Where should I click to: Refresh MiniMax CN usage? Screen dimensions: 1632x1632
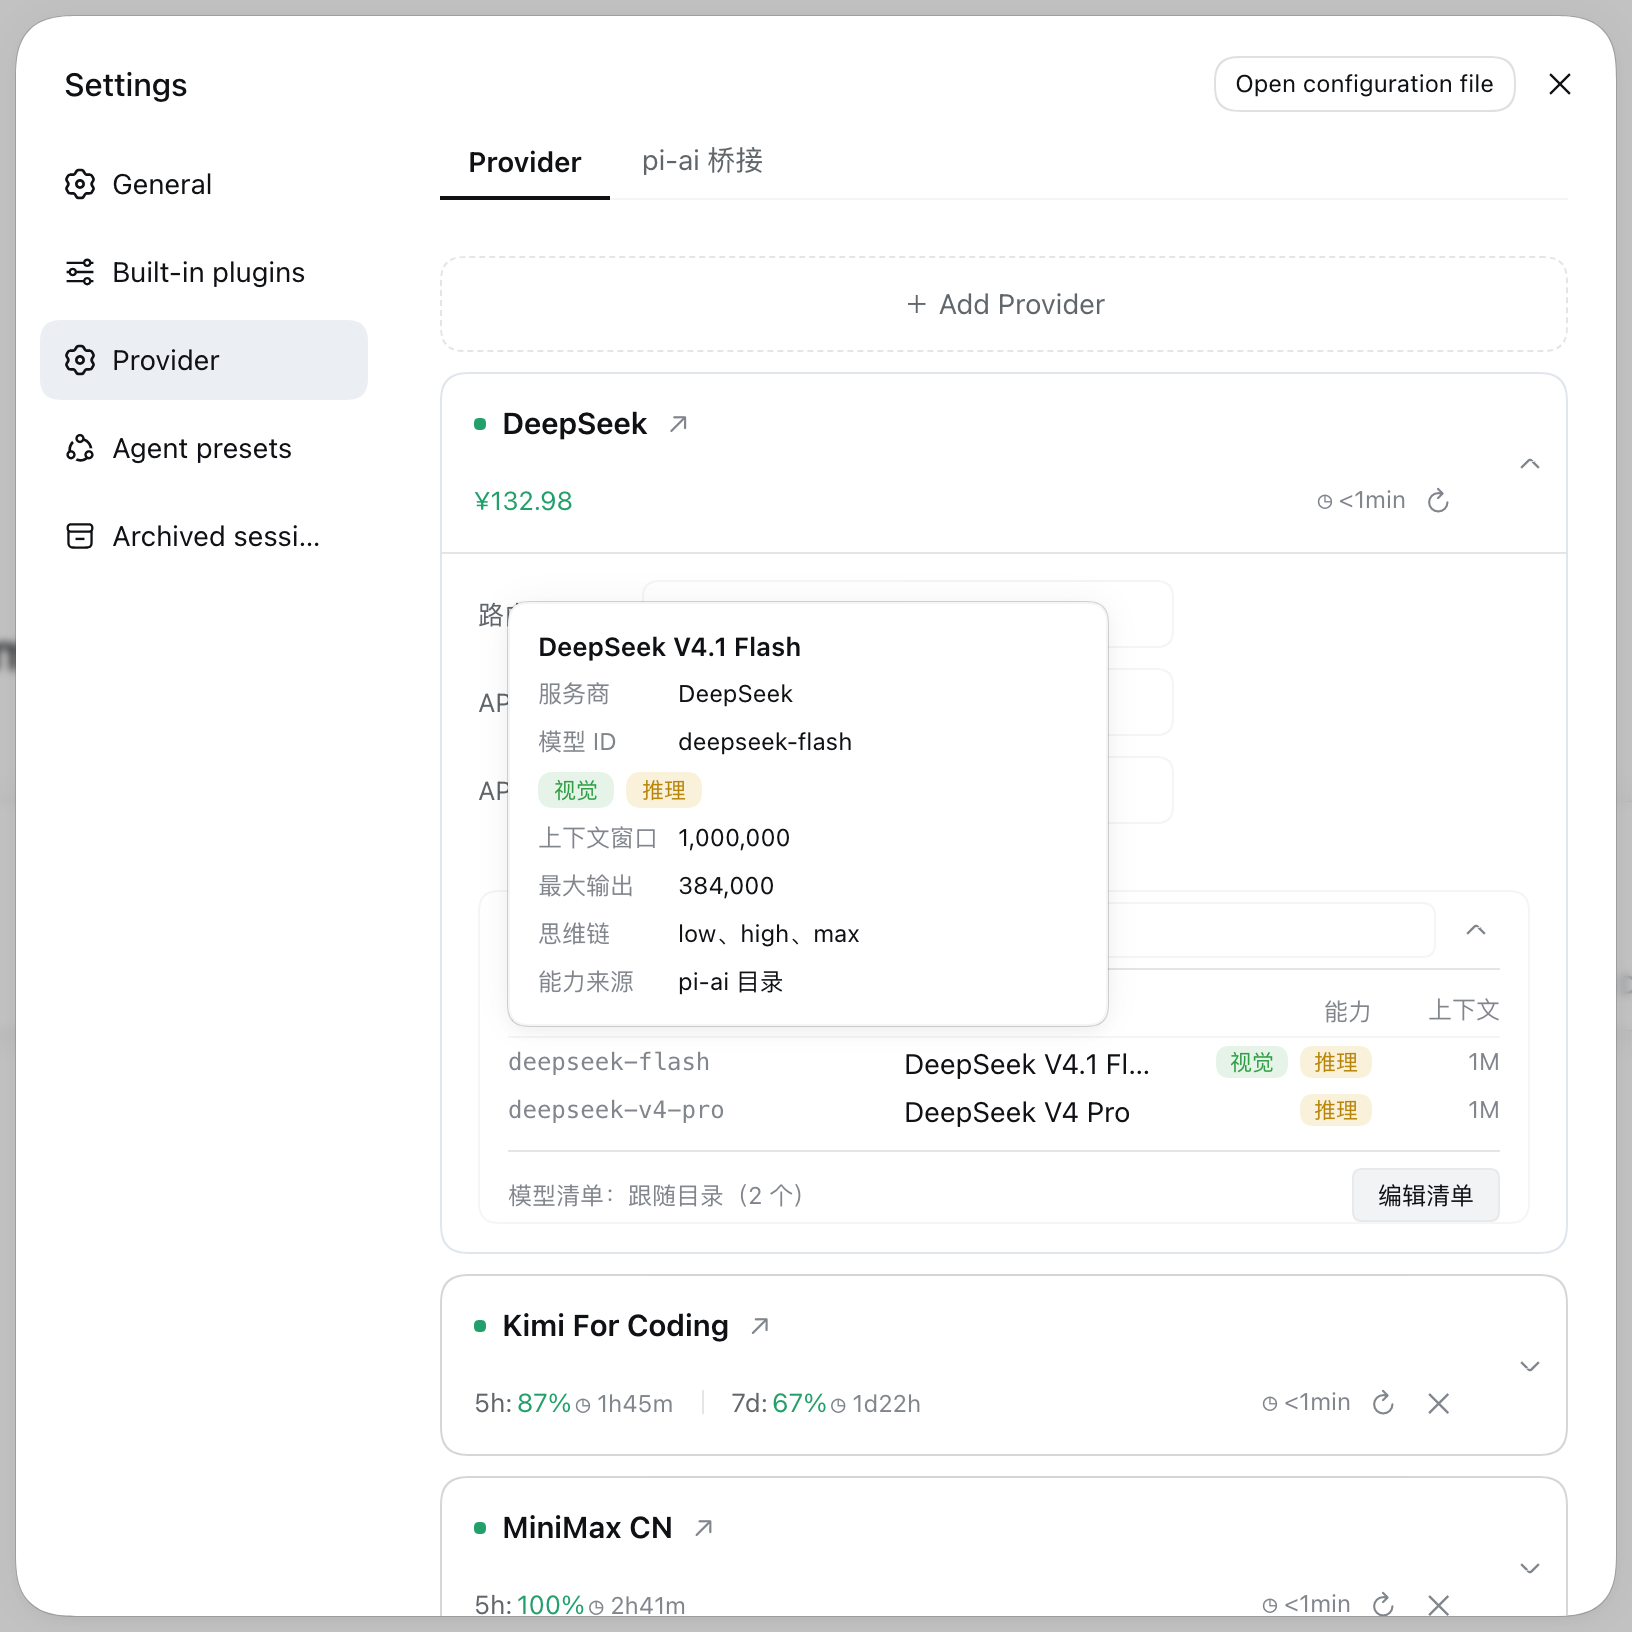point(1383,1604)
